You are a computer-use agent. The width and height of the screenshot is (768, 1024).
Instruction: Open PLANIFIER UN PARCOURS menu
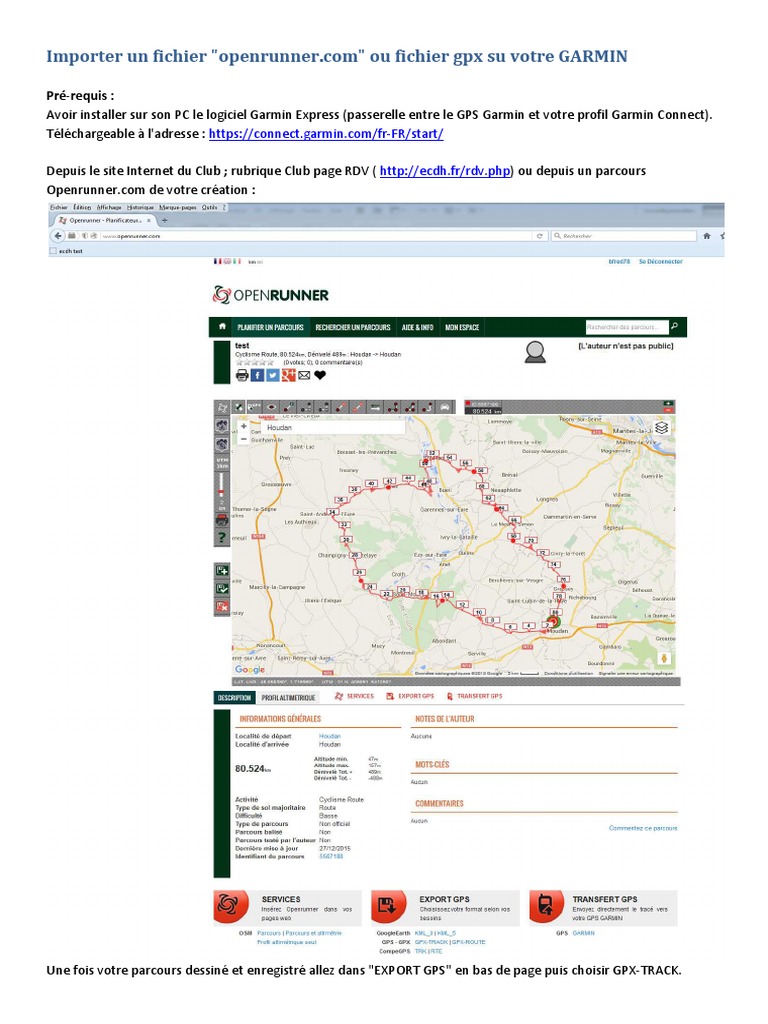pos(270,327)
